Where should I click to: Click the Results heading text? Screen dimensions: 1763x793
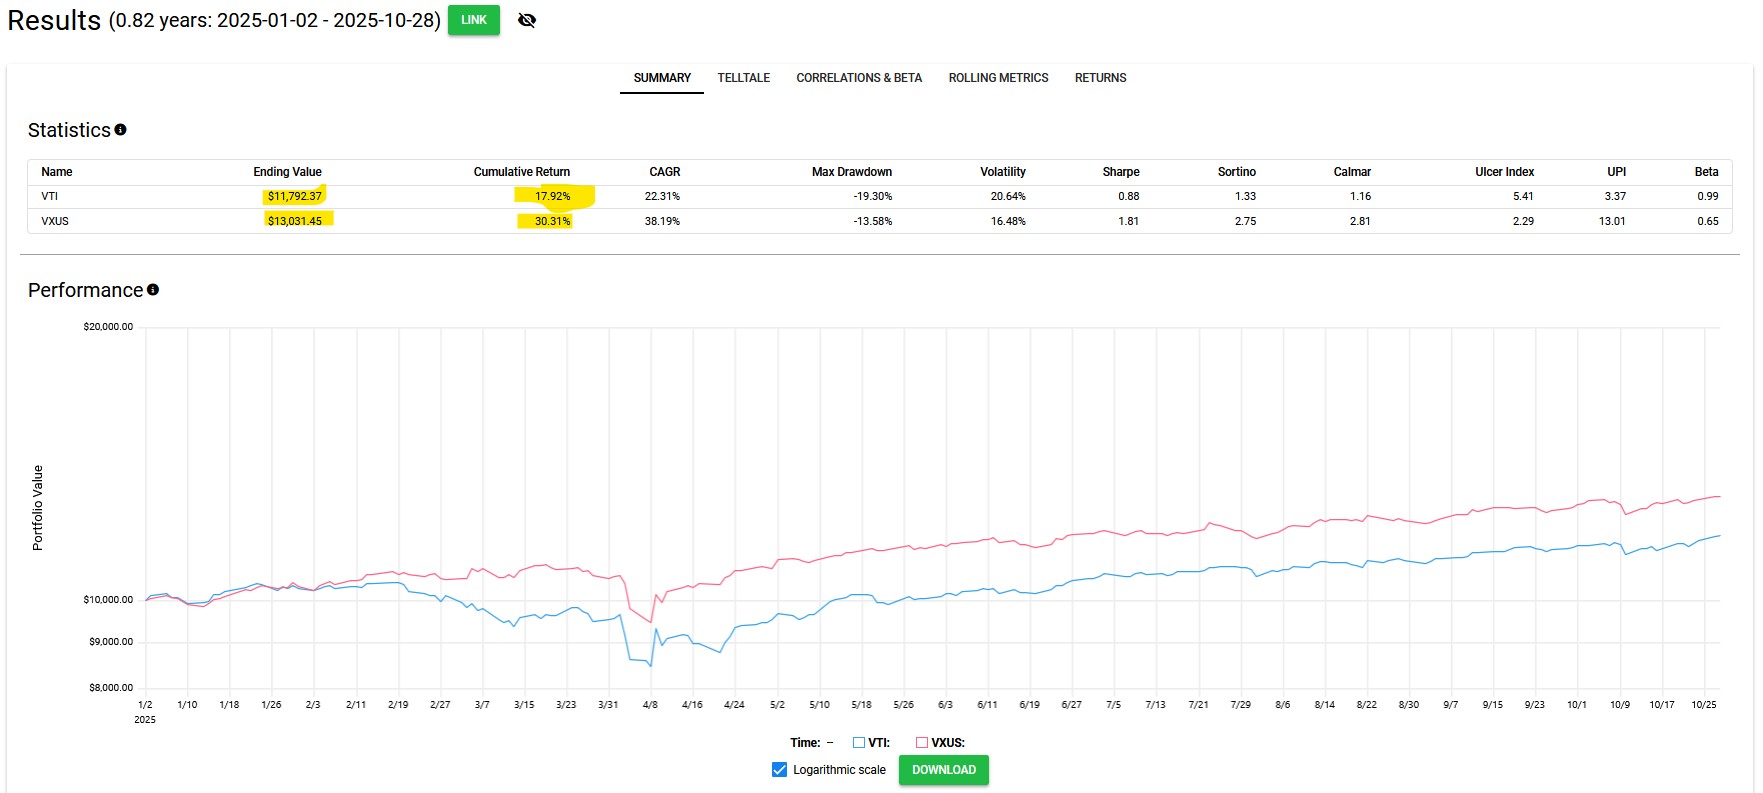[54, 20]
